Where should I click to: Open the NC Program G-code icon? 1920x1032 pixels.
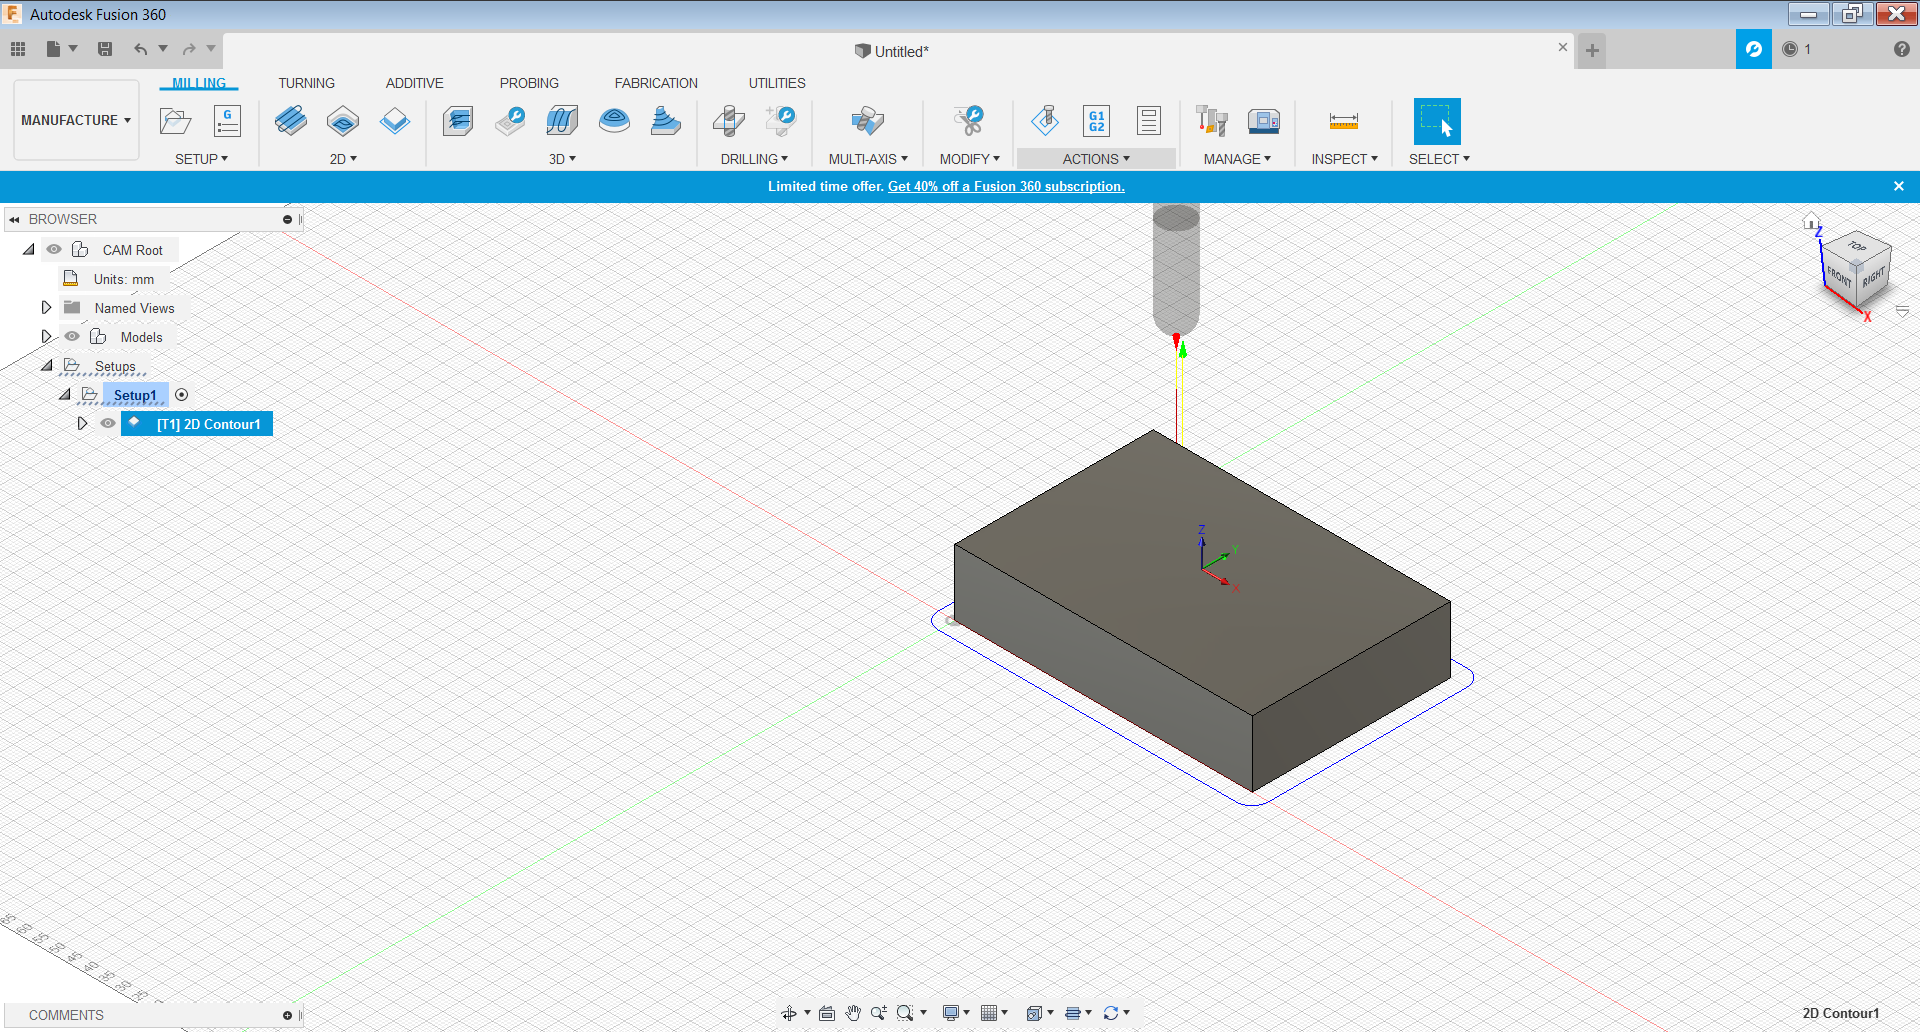(x=227, y=121)
